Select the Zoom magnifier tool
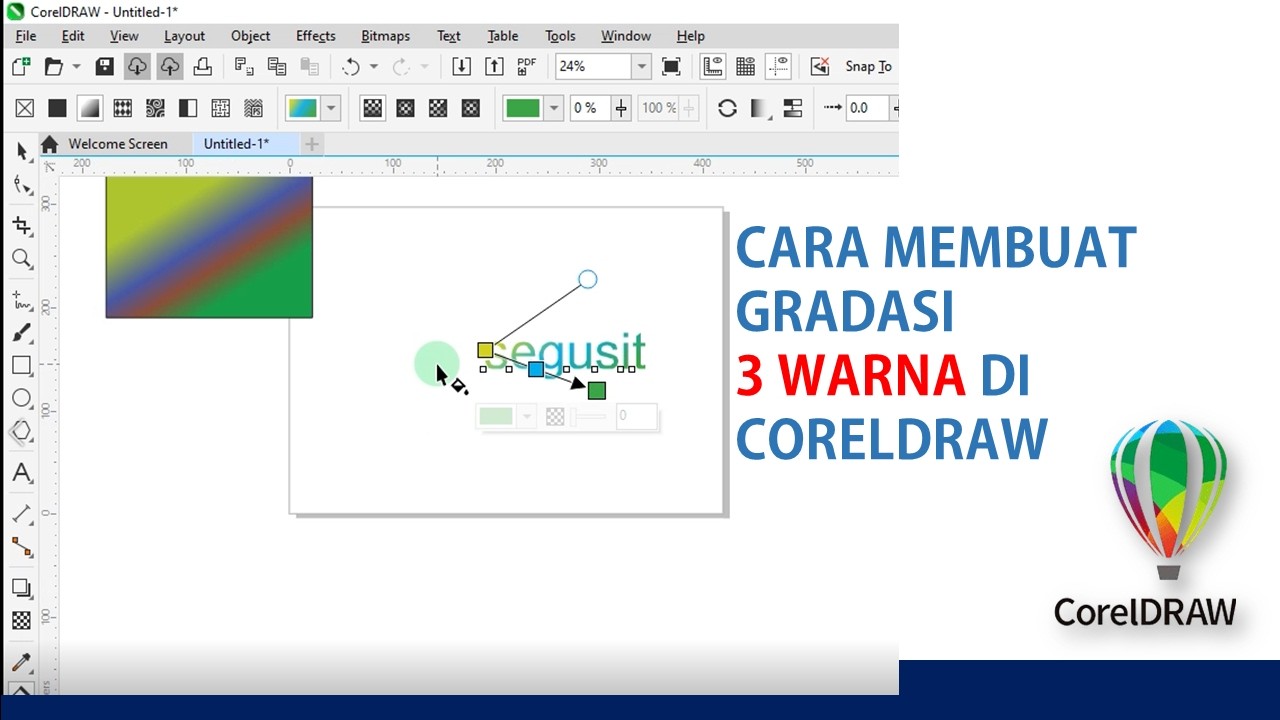The image size is (1280, 720). [22, 259]
